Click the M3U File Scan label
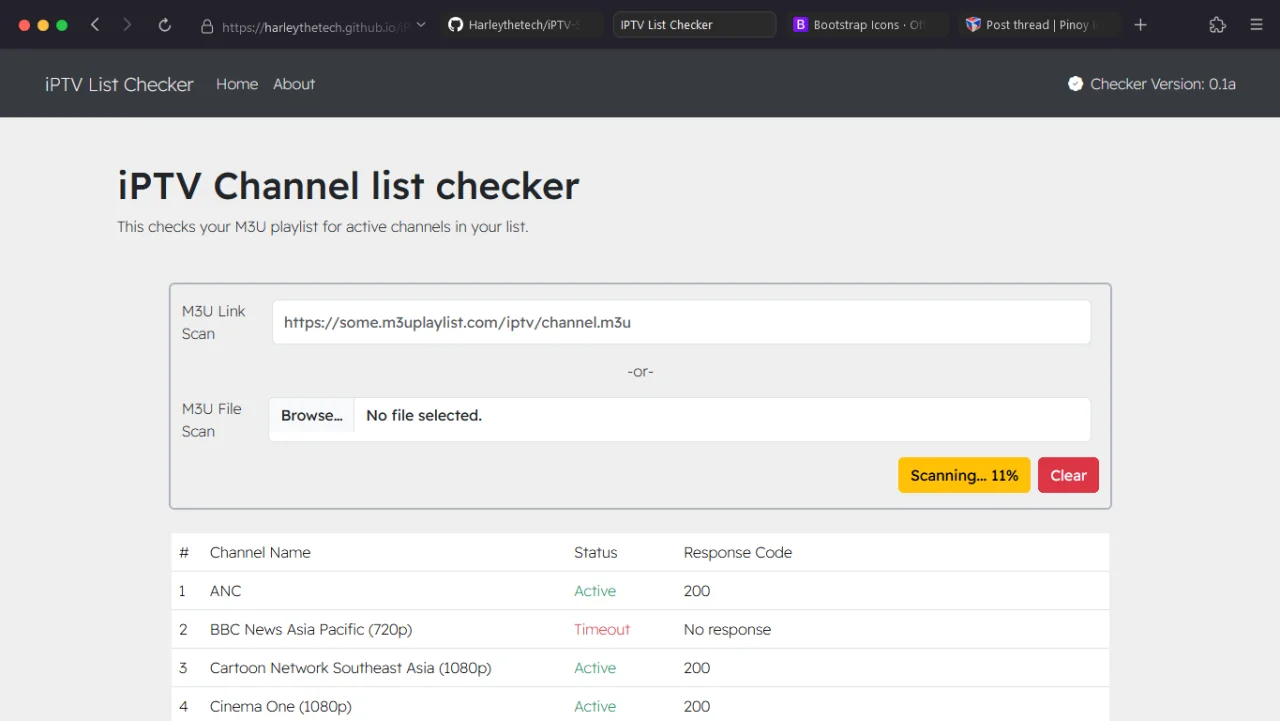This screenshot has width=1280, height=721. pos(212,420)
